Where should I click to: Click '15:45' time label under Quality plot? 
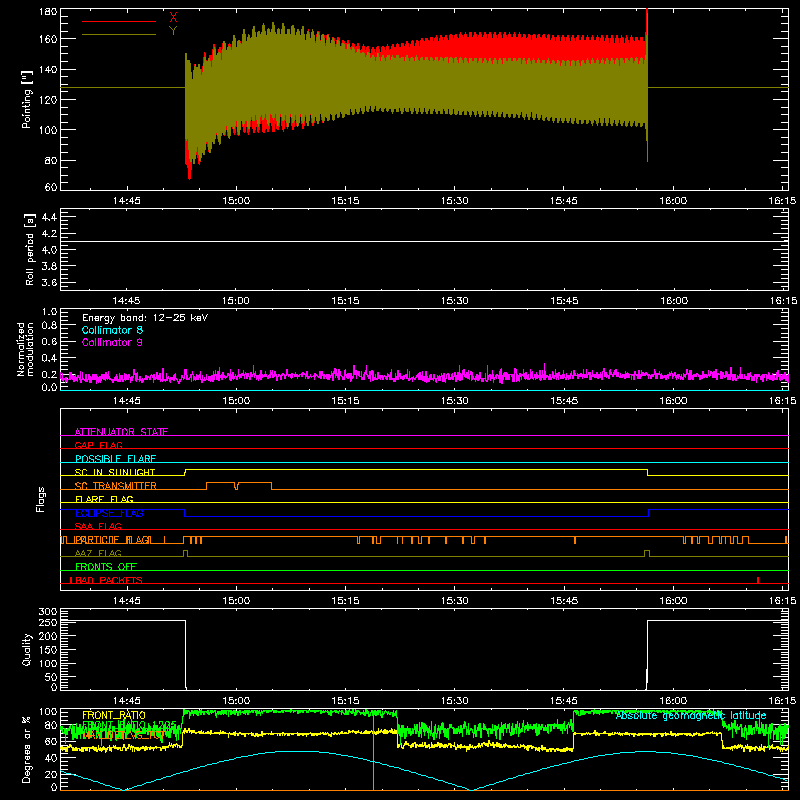pyautogui.click(x=564, y=701)
